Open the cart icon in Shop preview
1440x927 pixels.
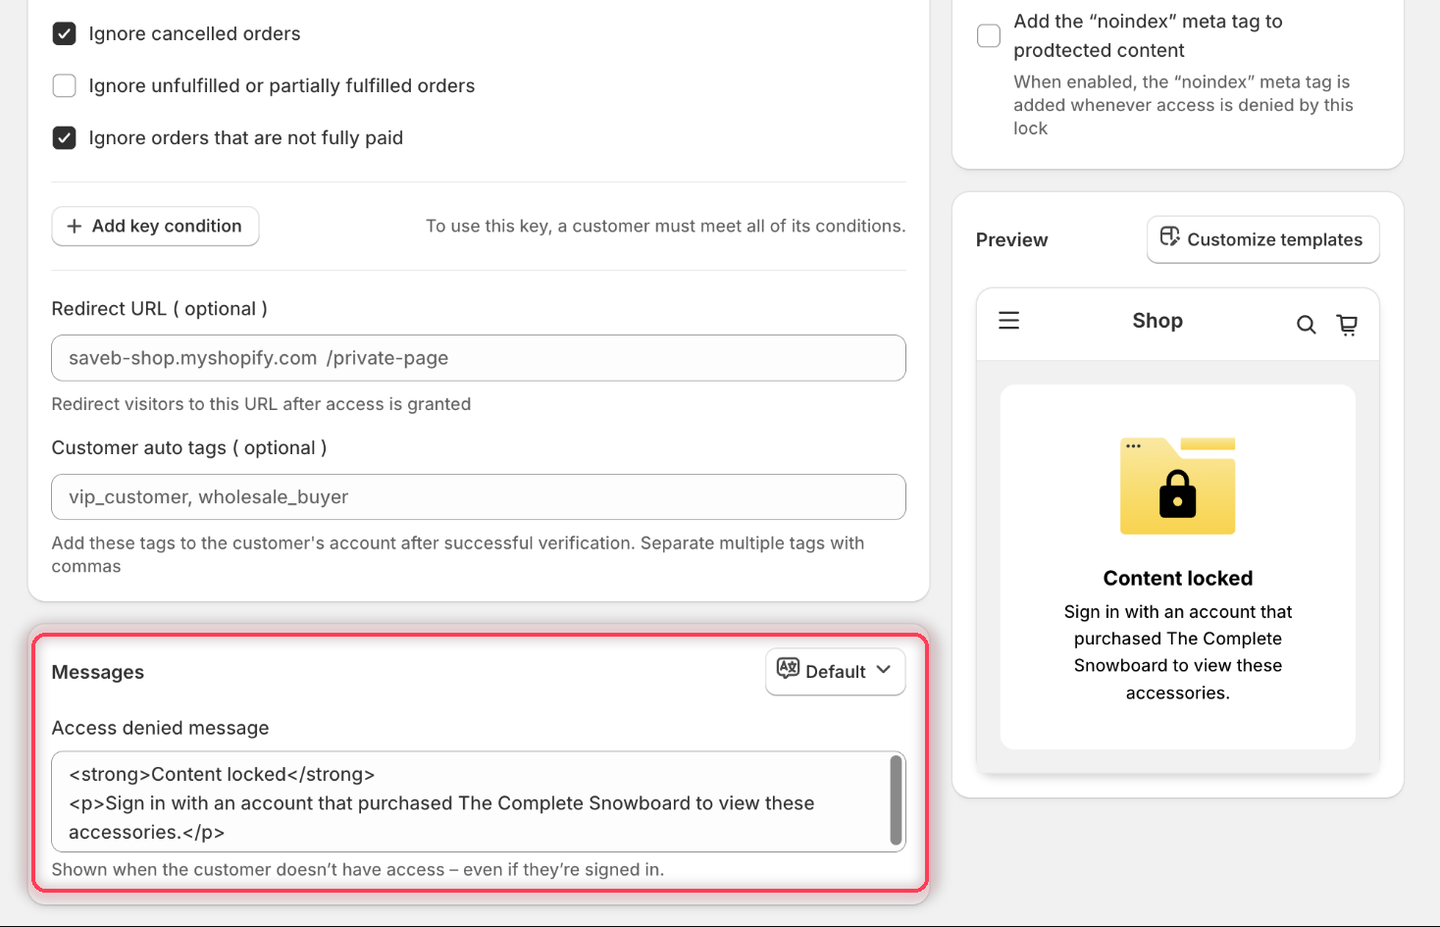pyautogui.click(x=1347, y=324)
